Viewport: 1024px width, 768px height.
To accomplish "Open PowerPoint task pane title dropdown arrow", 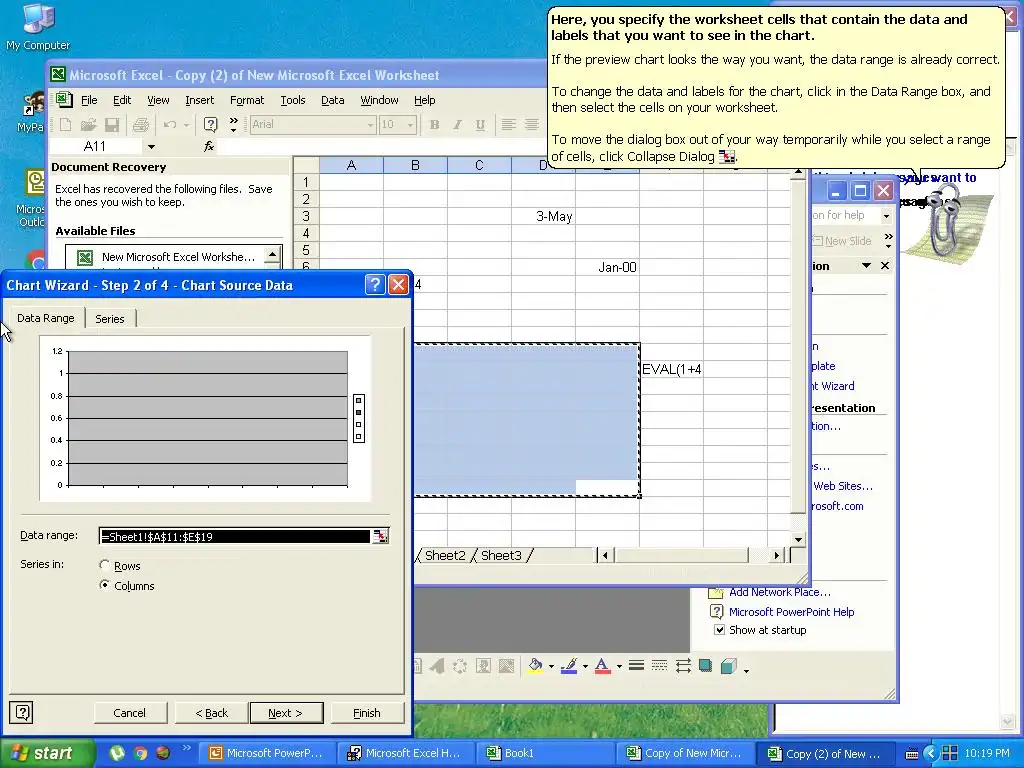I will coord(866,266).
